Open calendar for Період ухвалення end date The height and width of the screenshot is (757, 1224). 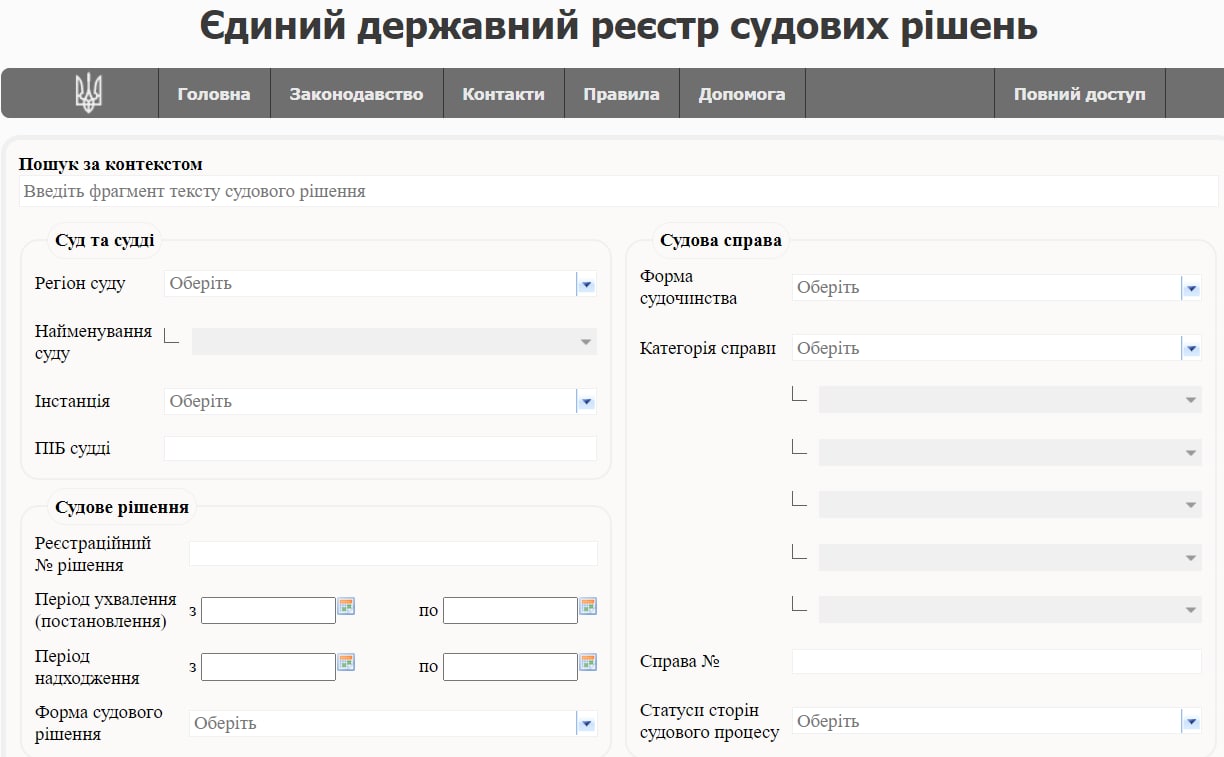coord(588,606)
